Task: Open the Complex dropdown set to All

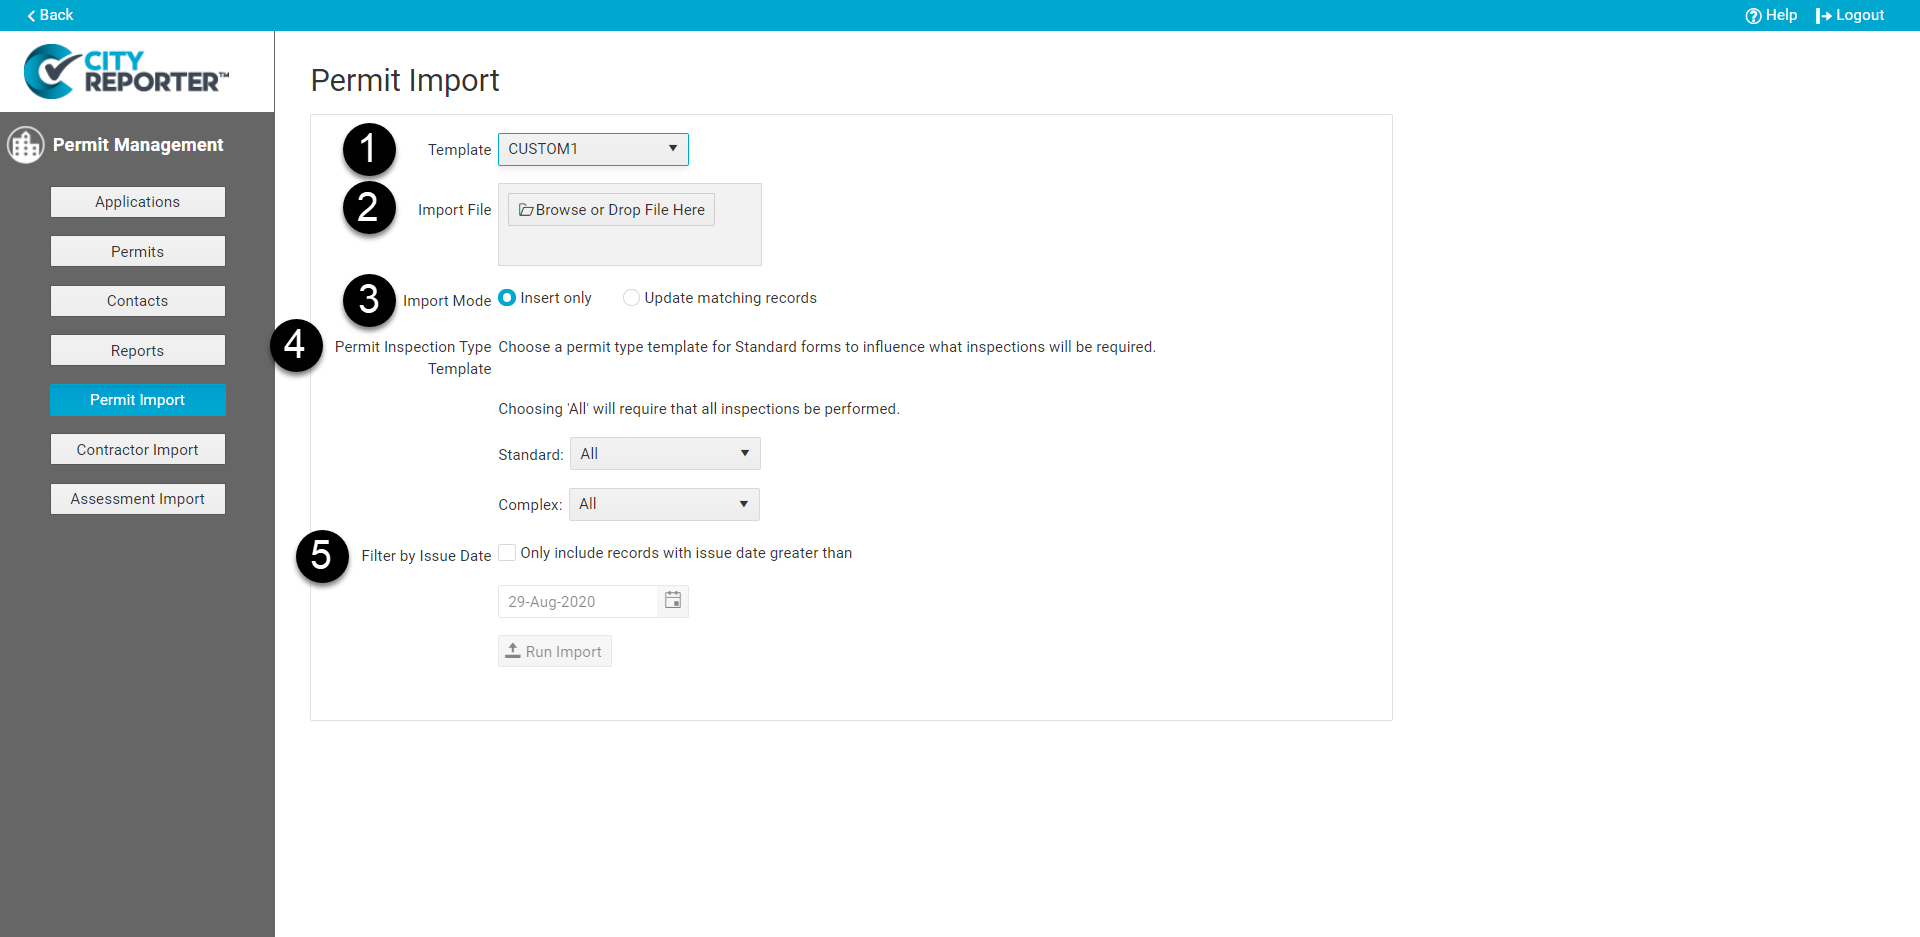Action: click(663, 504)
